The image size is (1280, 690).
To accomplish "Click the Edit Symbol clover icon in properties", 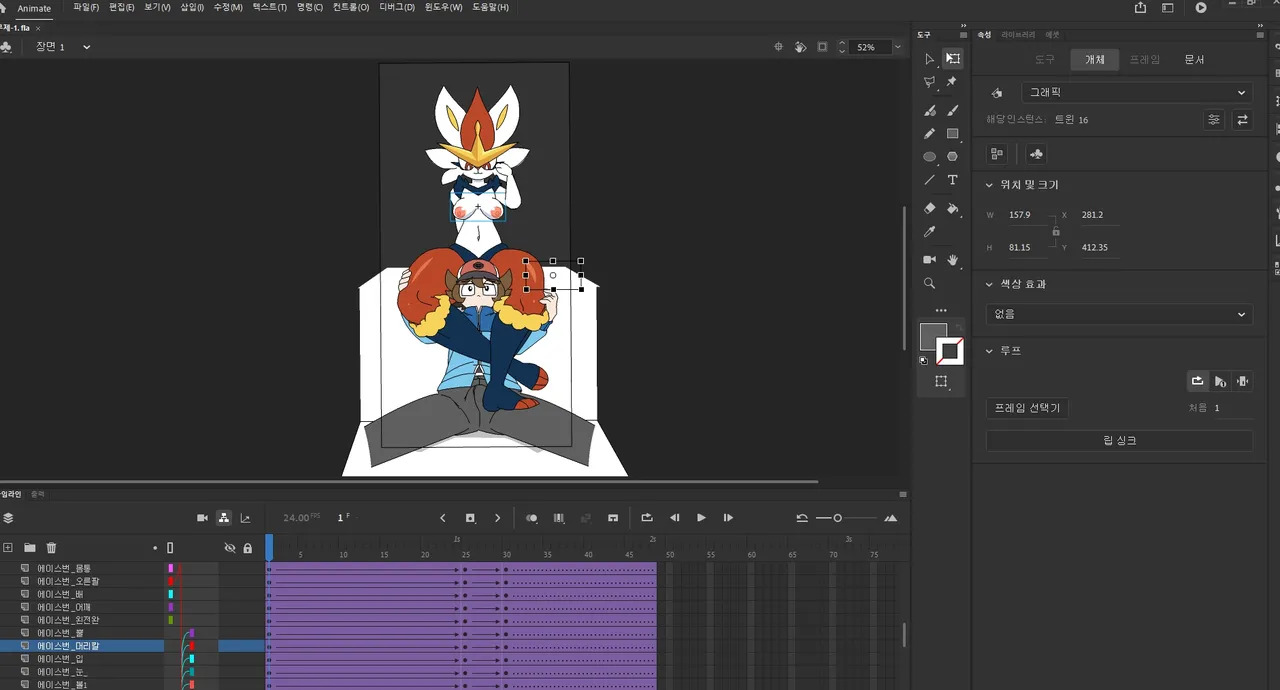I will 1036,154.
